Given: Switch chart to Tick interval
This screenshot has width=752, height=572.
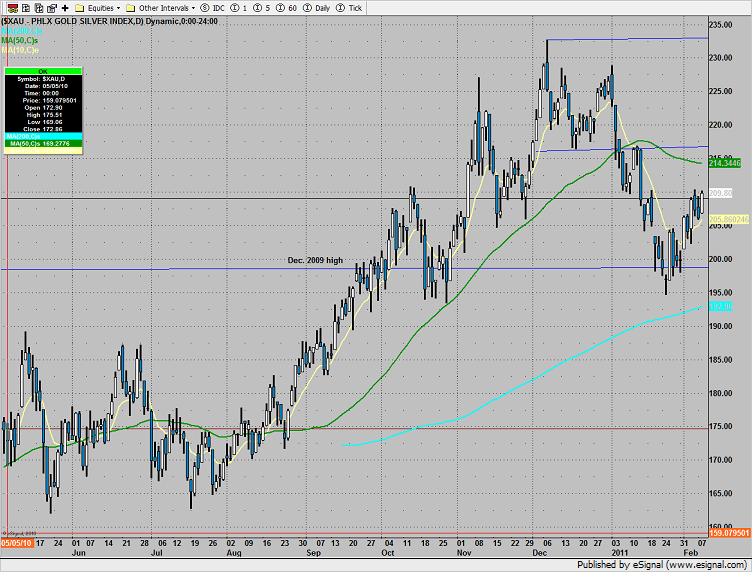Looking at the screenshot, I should point(348,8).
